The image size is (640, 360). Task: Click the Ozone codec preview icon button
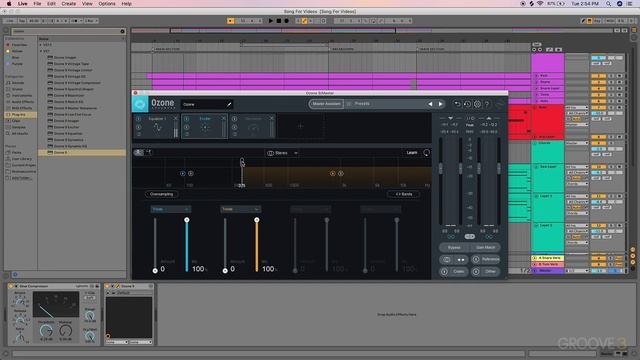[x=447, y=260]
